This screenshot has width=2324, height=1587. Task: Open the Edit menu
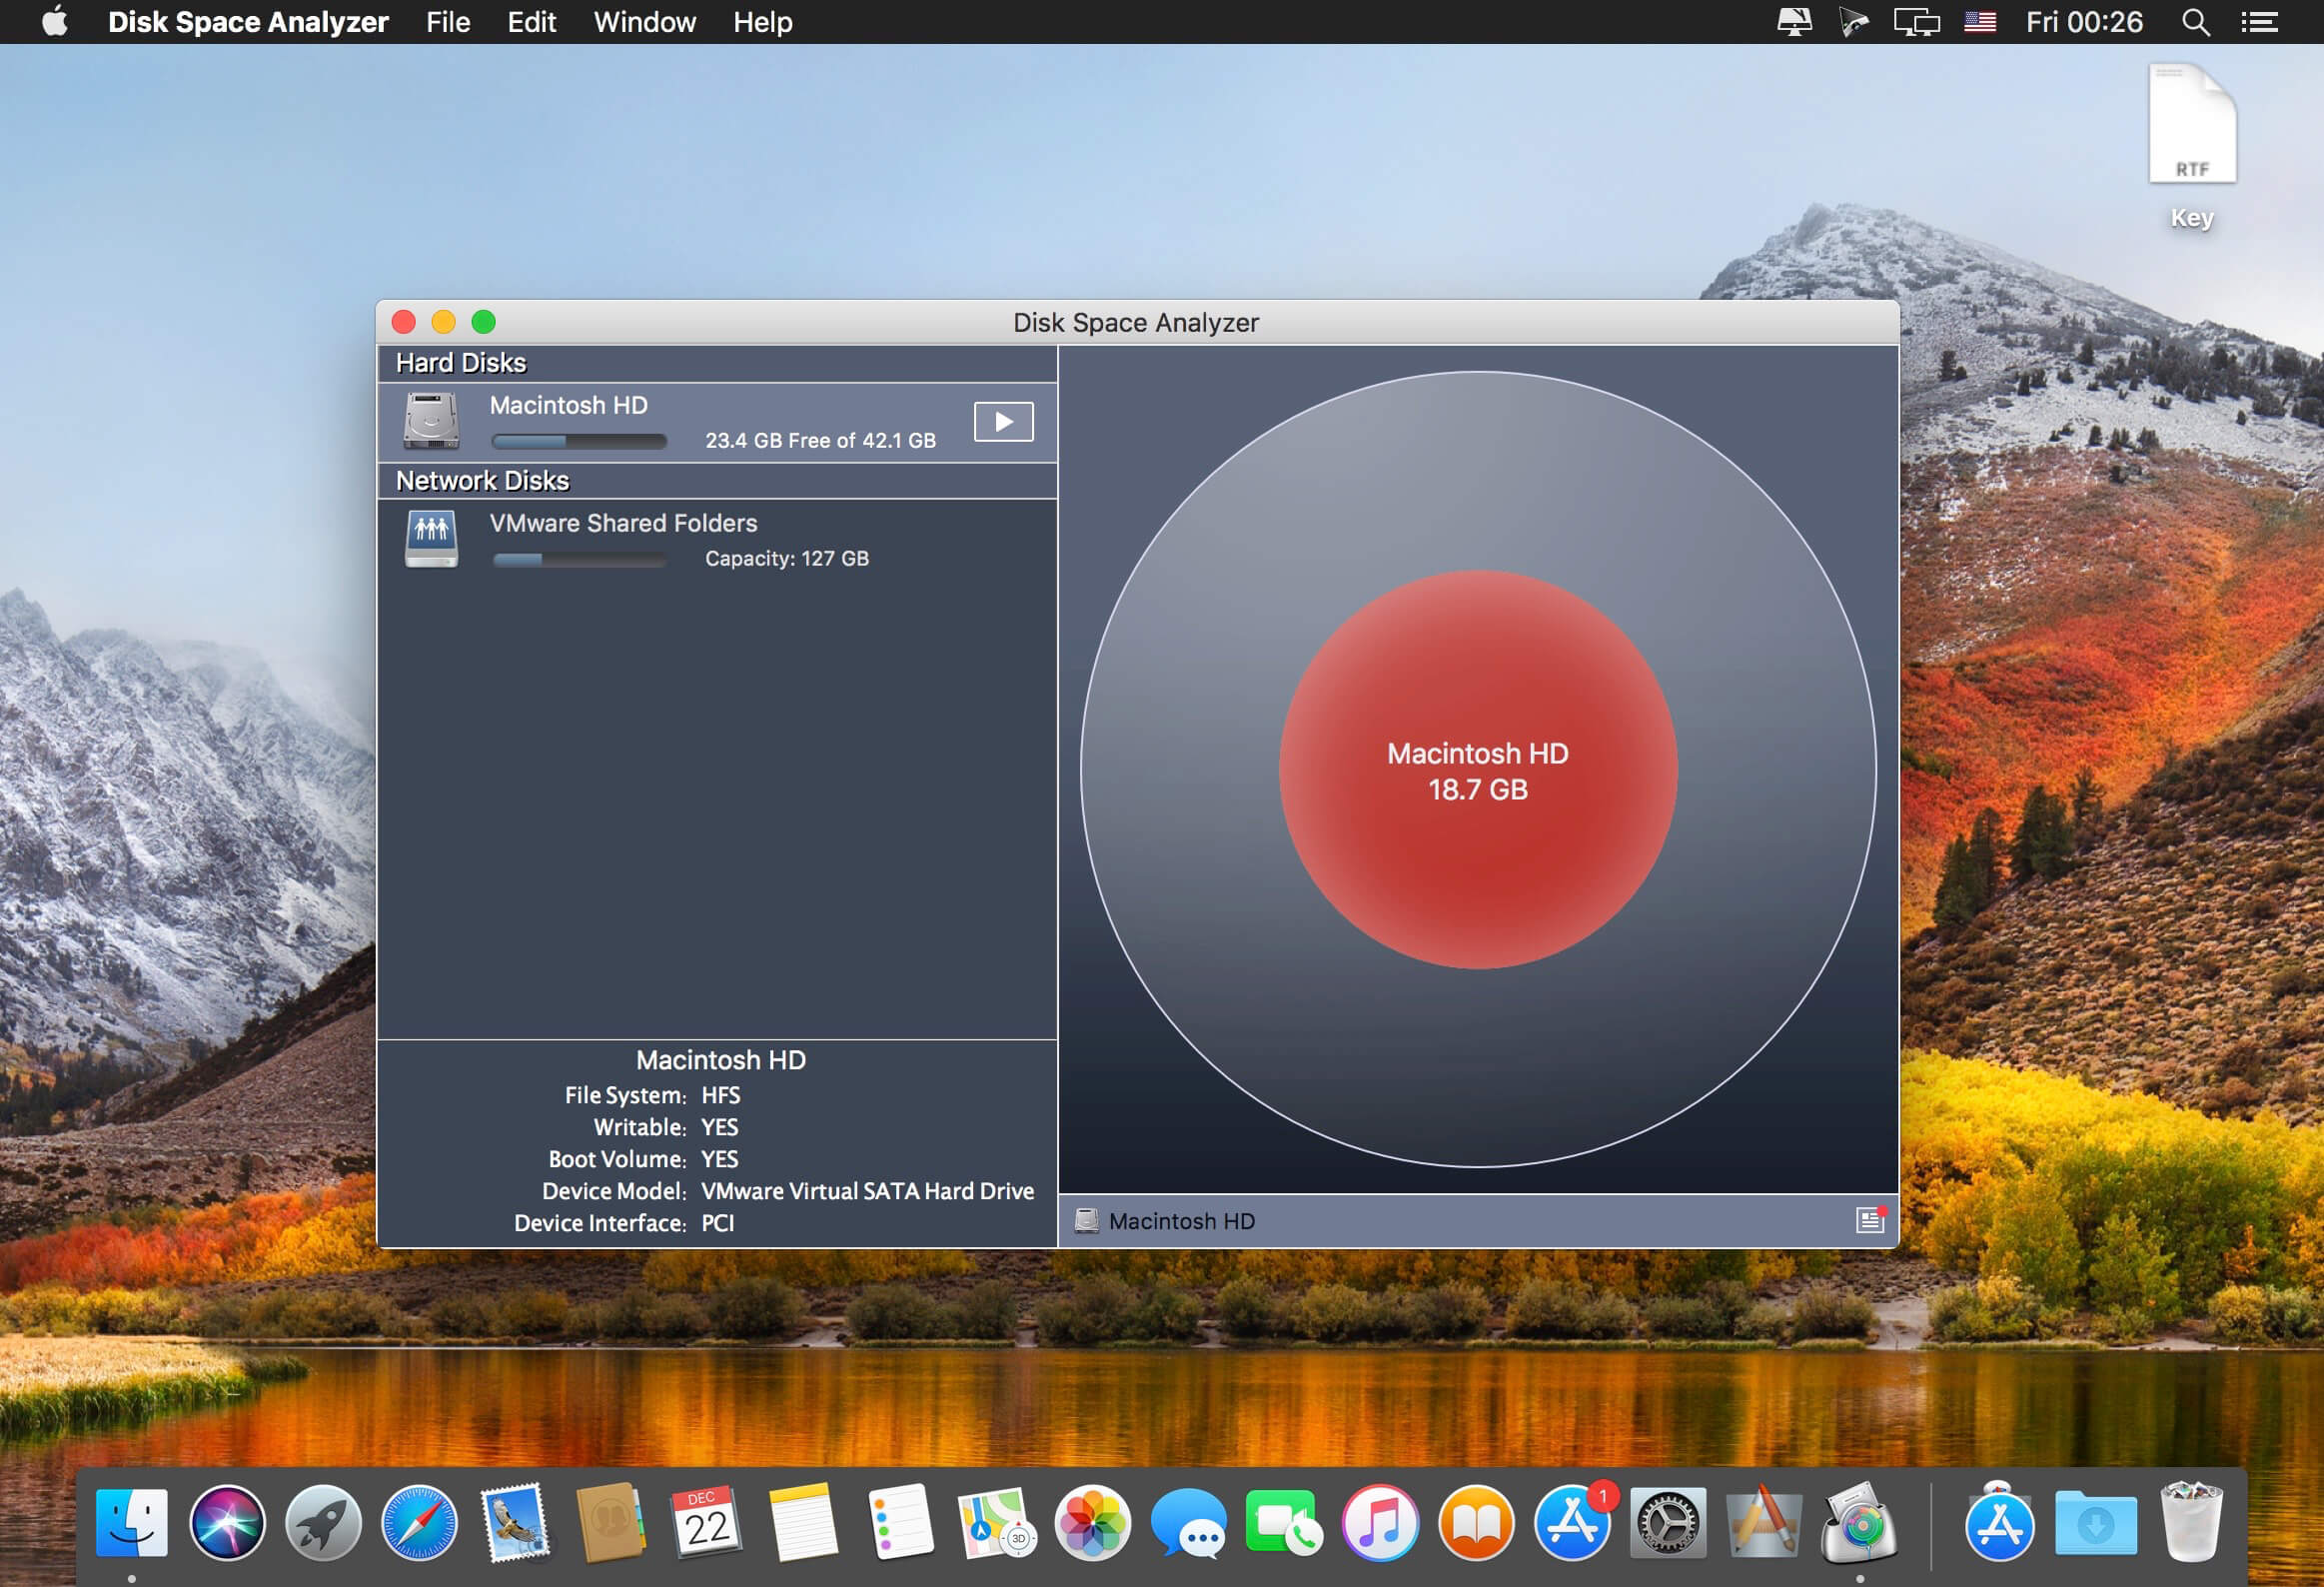[532, 22]
